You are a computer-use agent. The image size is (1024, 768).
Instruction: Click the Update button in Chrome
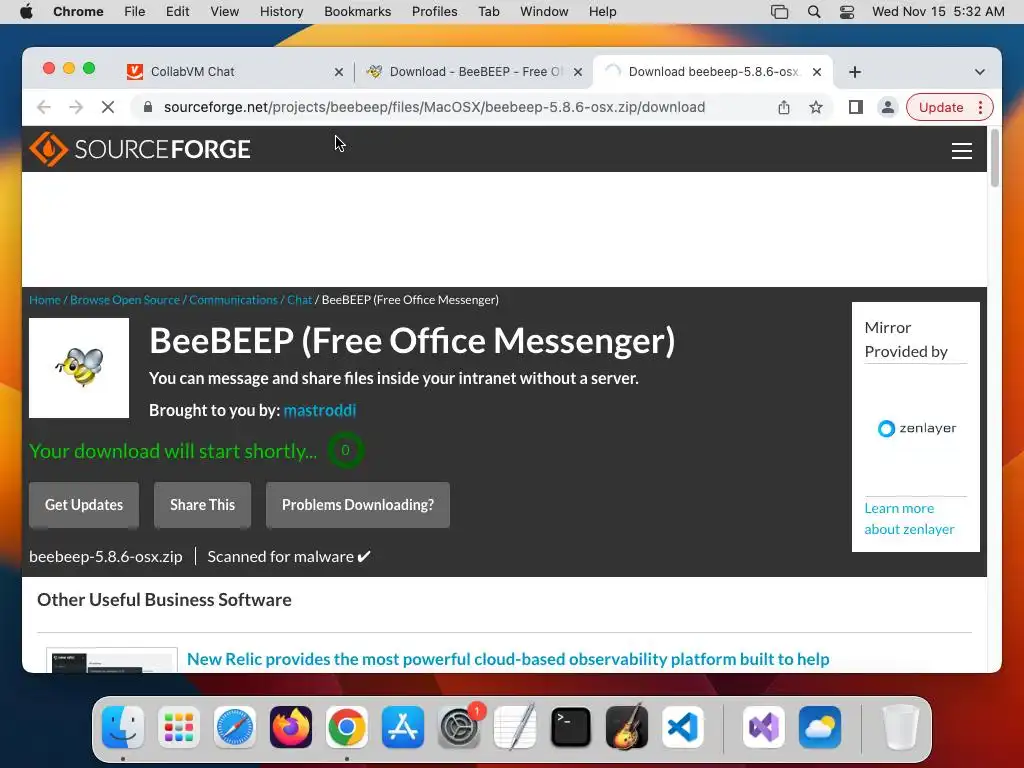(x=940, y=107)
